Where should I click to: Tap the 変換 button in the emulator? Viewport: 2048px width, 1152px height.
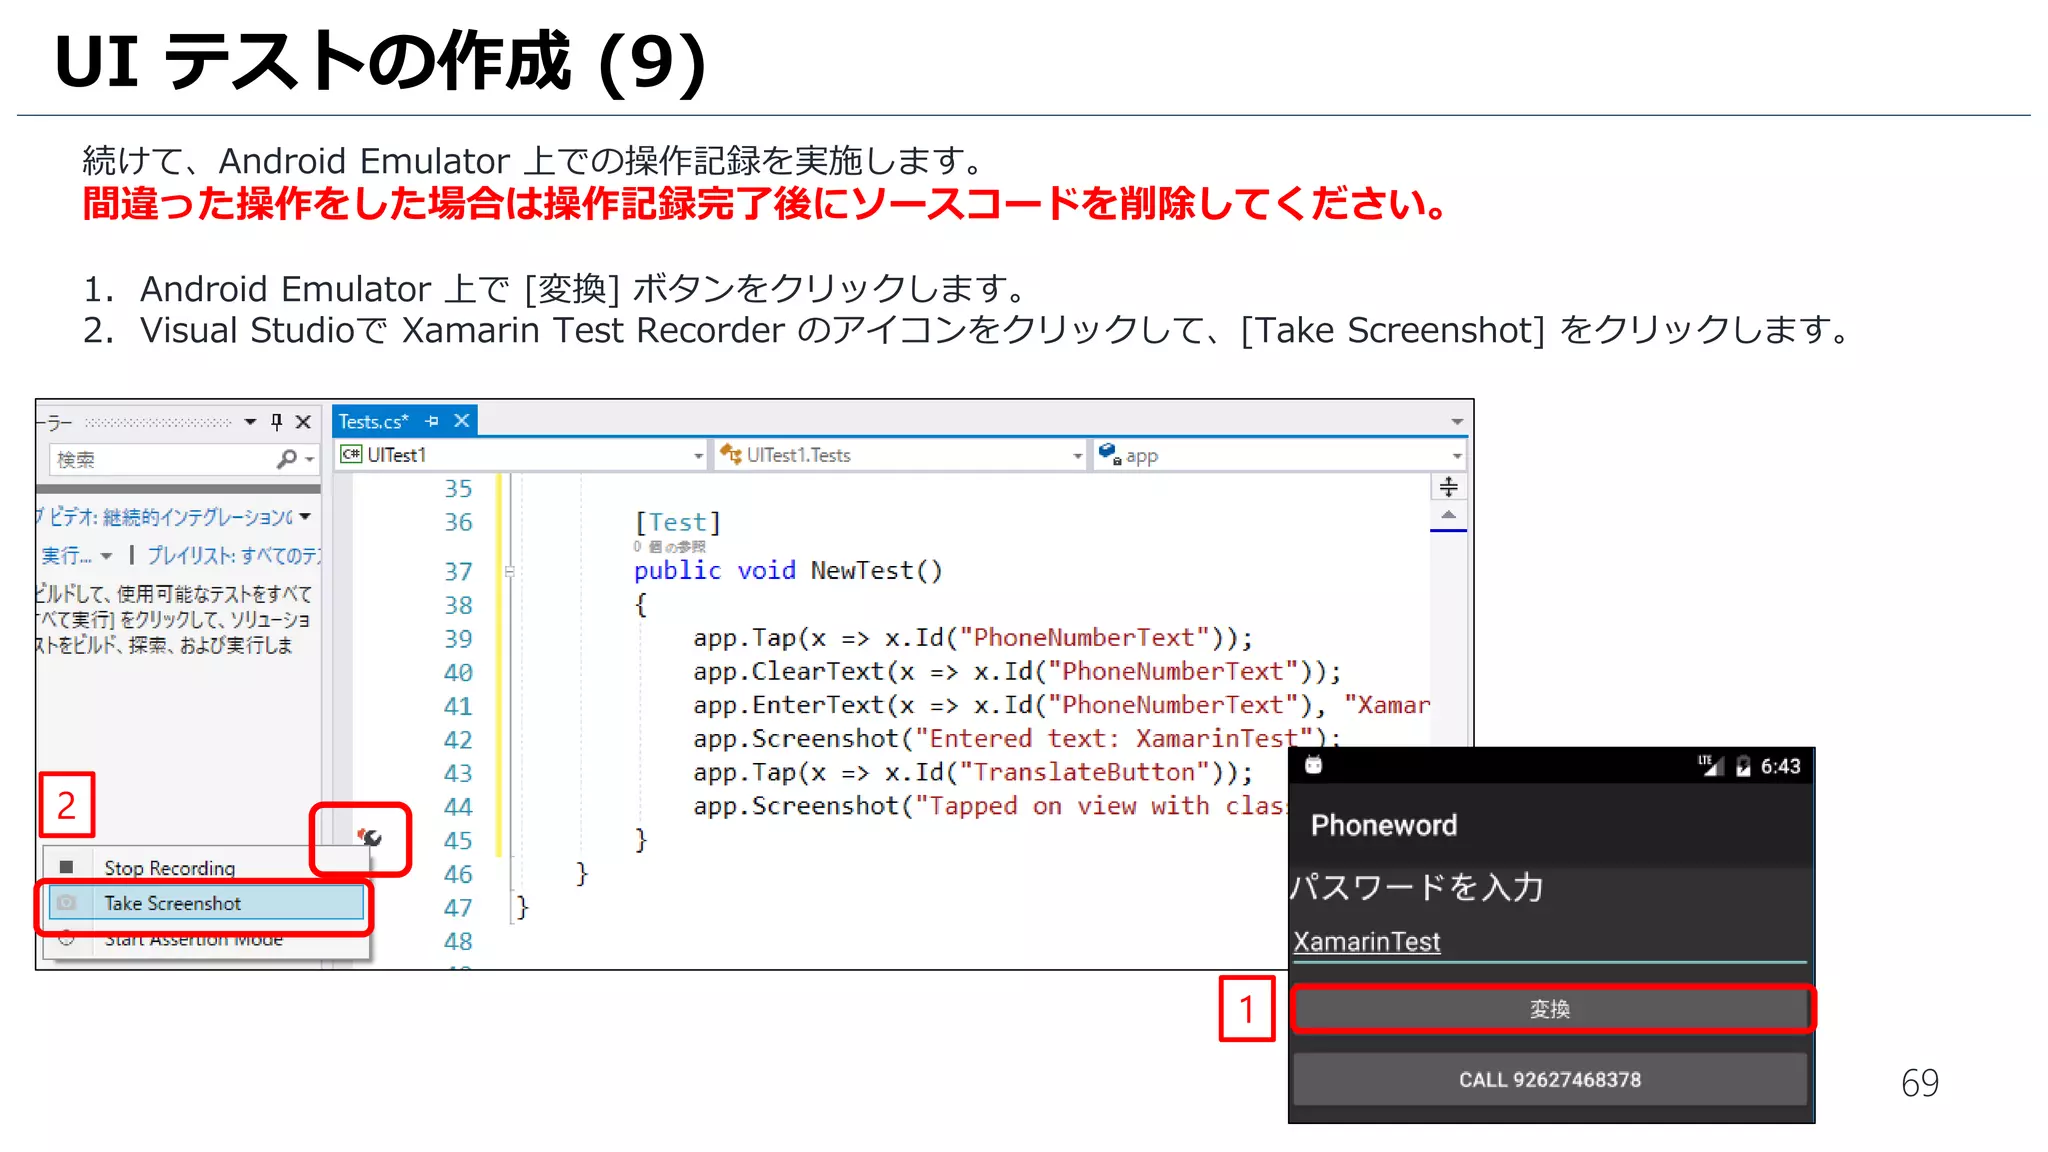[x=1550, y=1009]
